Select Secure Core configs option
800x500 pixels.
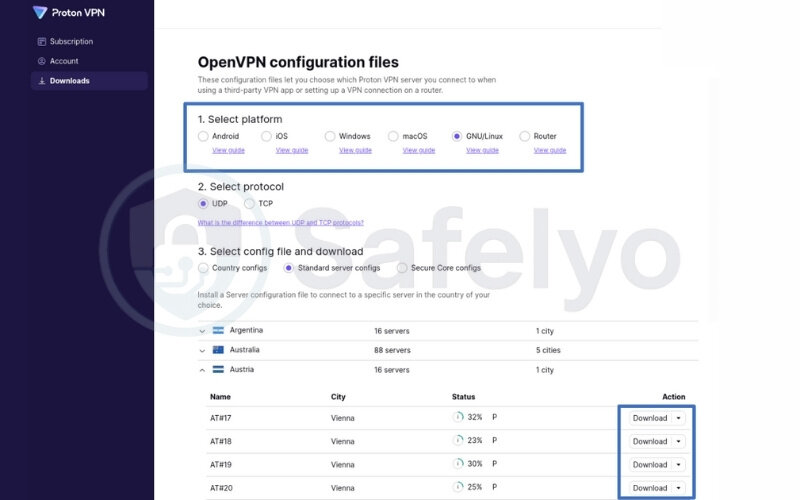point(402,268)
